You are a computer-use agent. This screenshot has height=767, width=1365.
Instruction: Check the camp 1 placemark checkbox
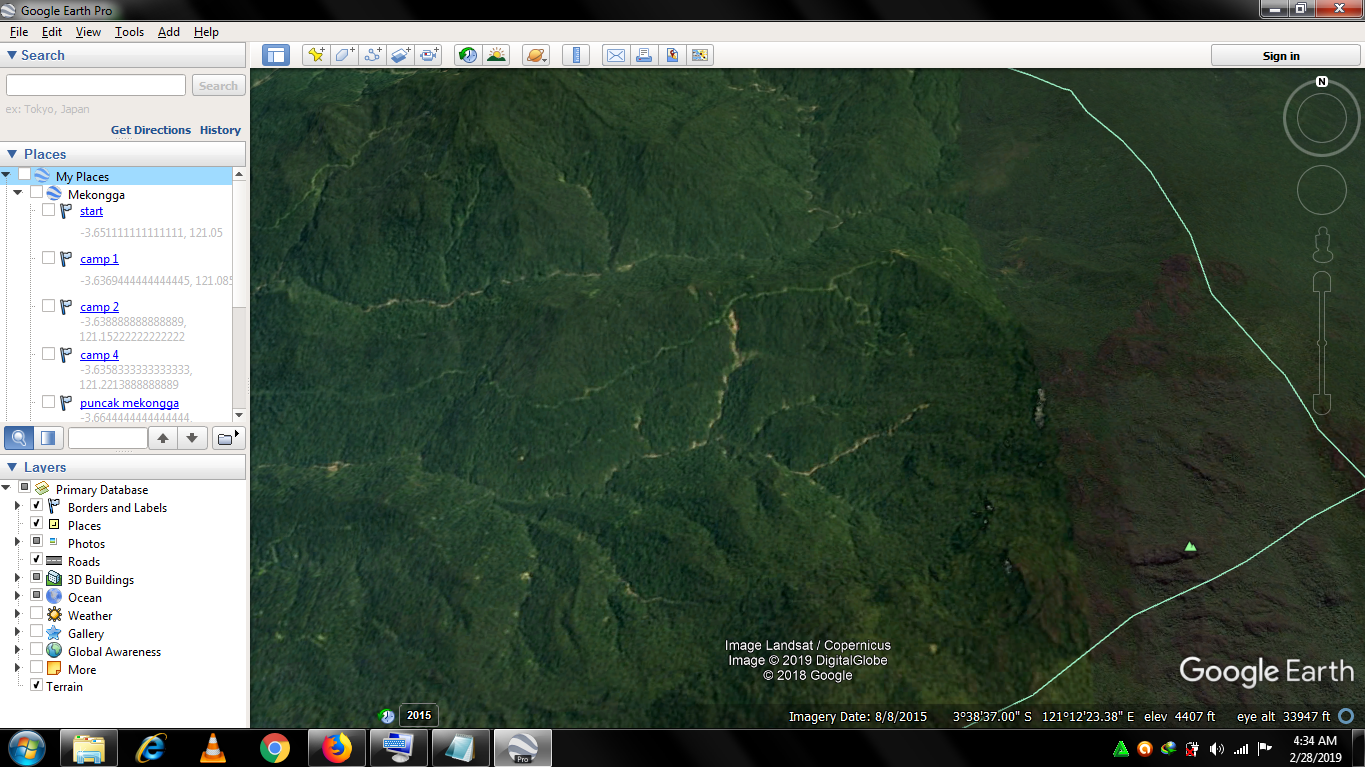pos(48,258)
